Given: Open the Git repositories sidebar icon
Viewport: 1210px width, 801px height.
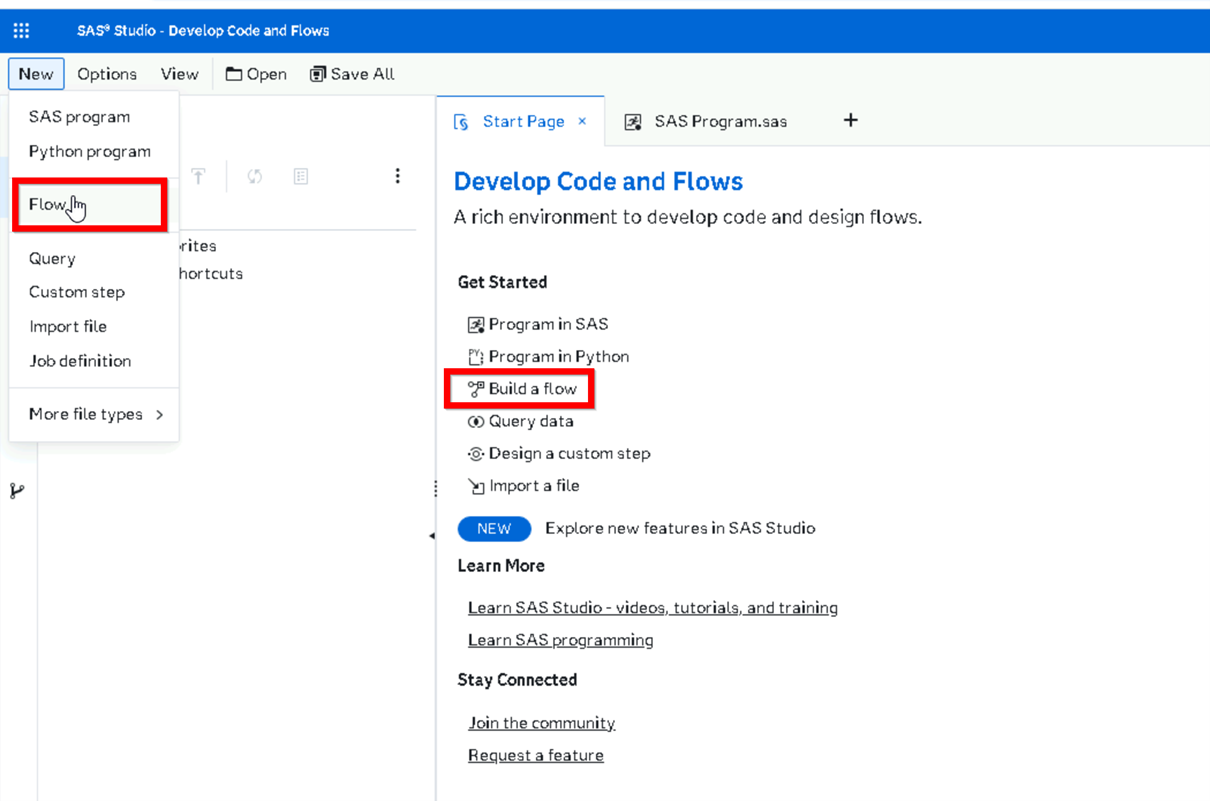Looking at the screenshot, I should pos(17,491).
